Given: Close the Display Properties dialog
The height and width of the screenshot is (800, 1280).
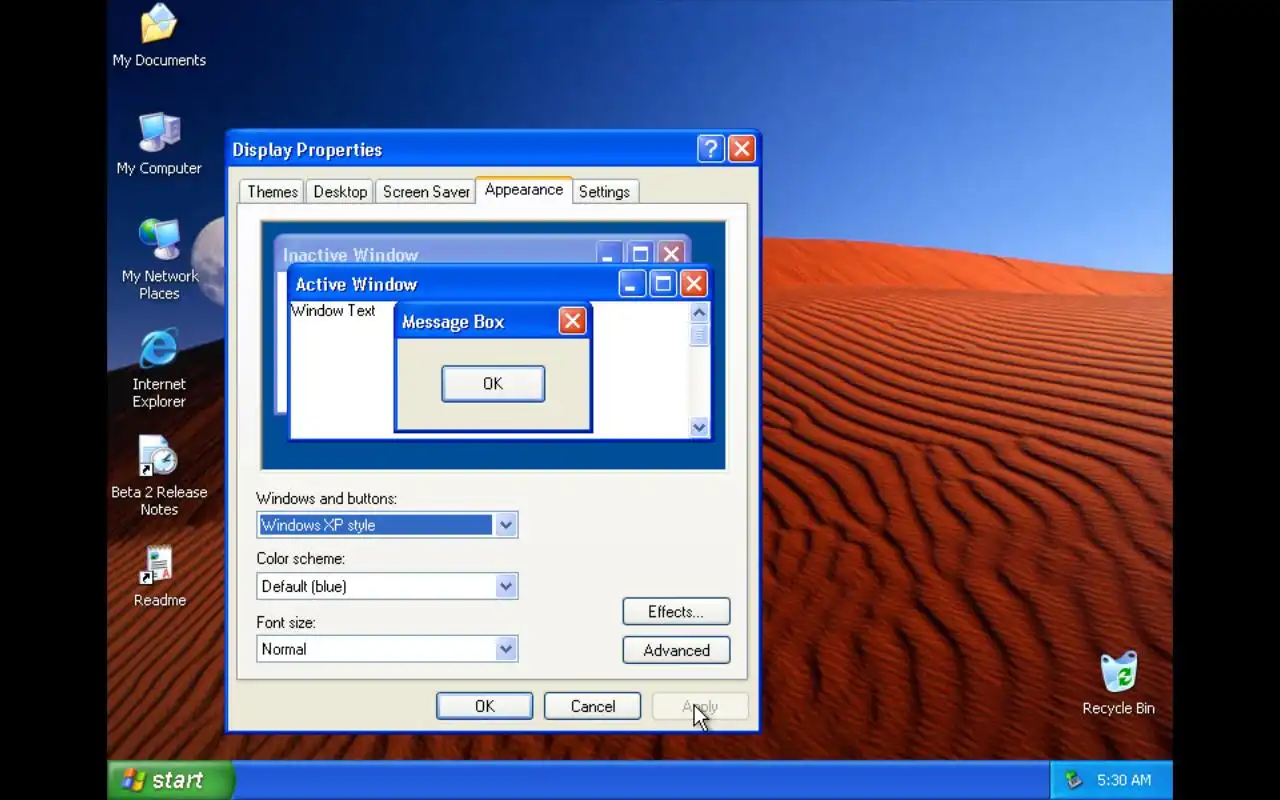Looking at the screenshot, I should click(x=741, y=149).
